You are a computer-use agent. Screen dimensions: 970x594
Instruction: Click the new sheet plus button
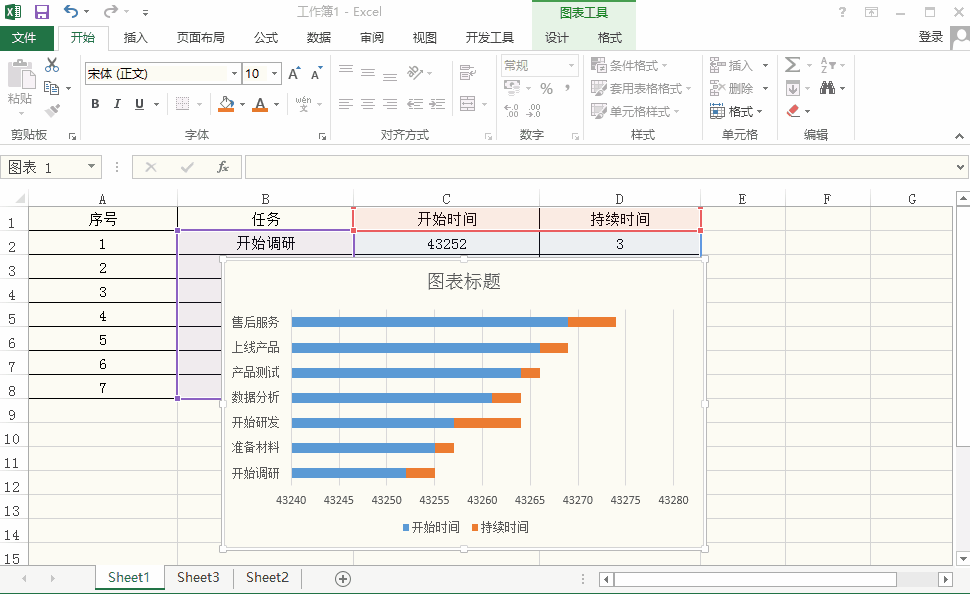343,578
